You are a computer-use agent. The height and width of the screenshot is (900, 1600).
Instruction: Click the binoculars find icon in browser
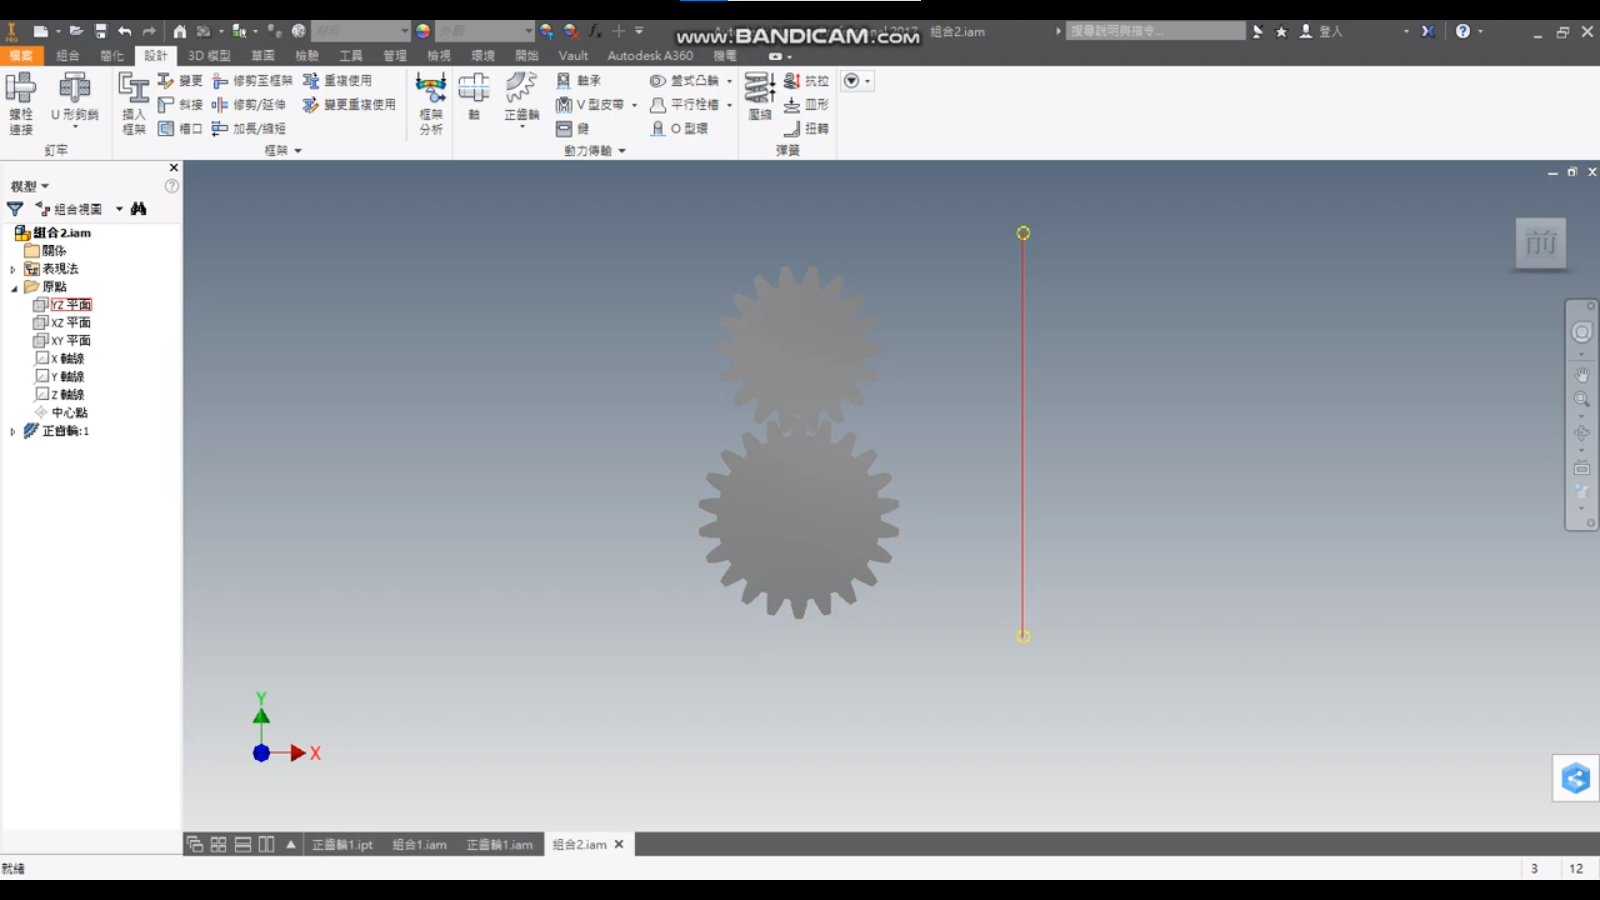(138, 208)
